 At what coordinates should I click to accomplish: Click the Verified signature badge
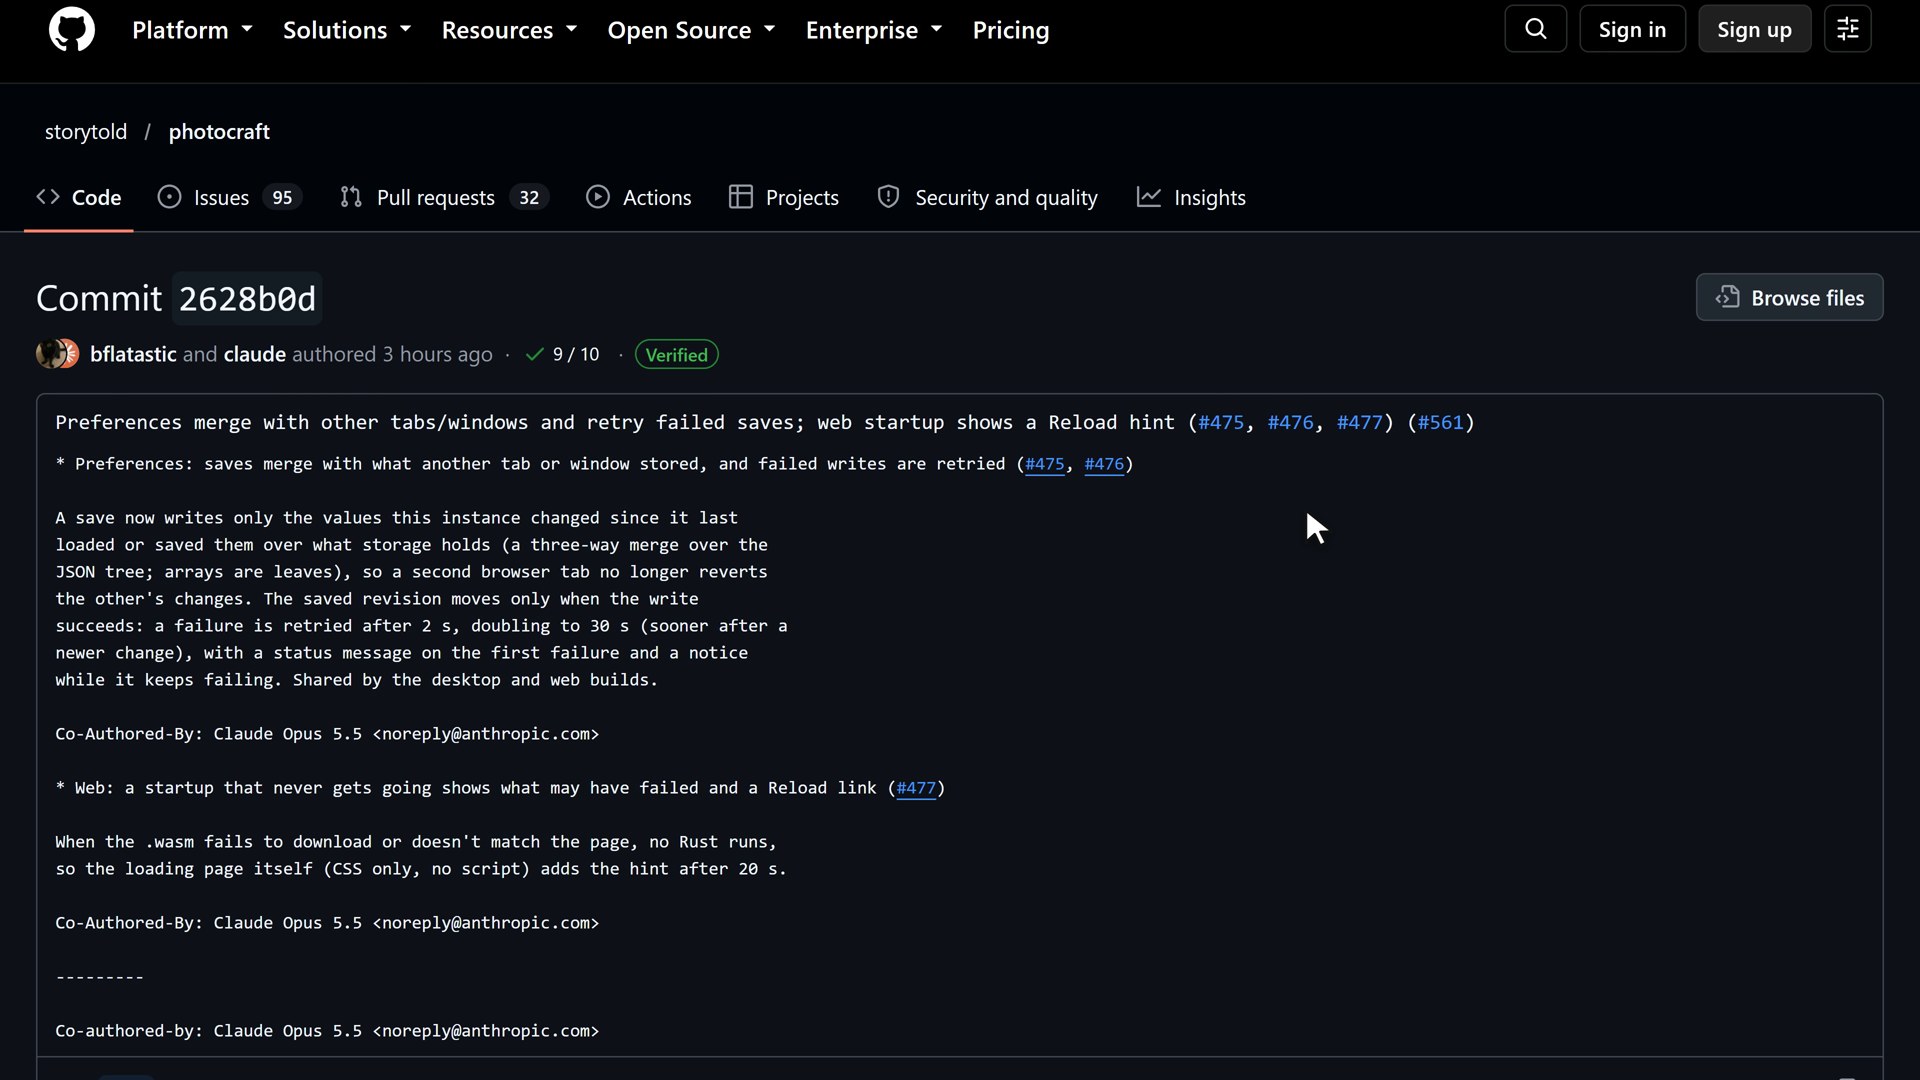pyautogui.click(x=677, y=354)
